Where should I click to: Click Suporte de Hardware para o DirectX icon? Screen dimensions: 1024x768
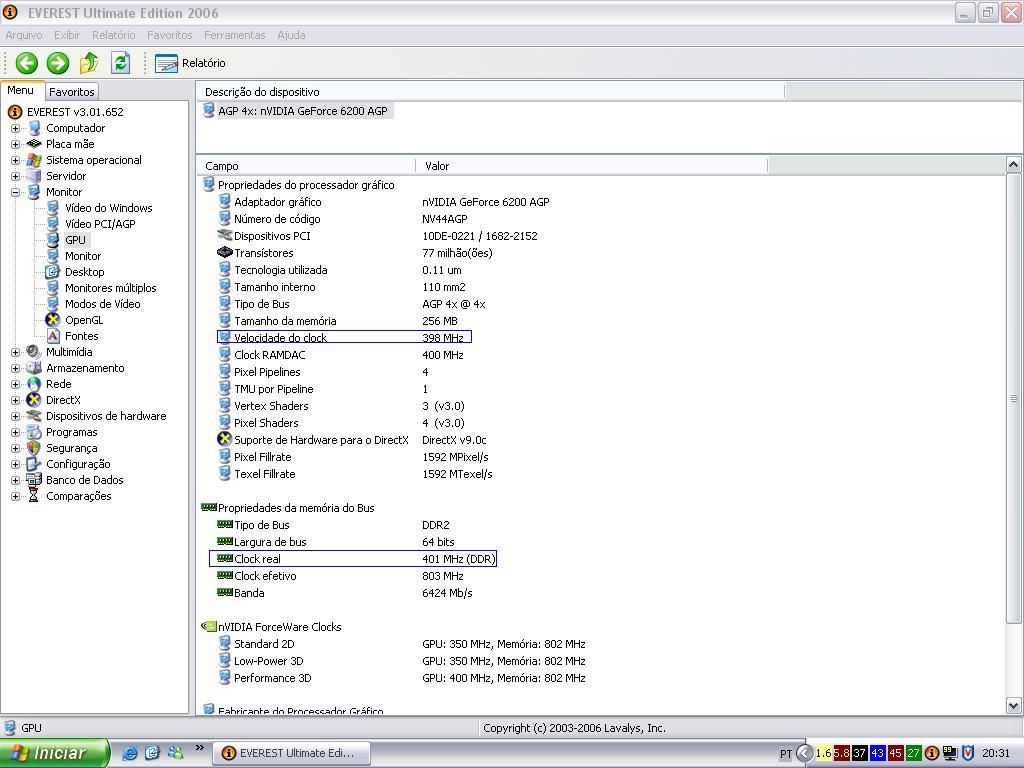click(225, 439)
